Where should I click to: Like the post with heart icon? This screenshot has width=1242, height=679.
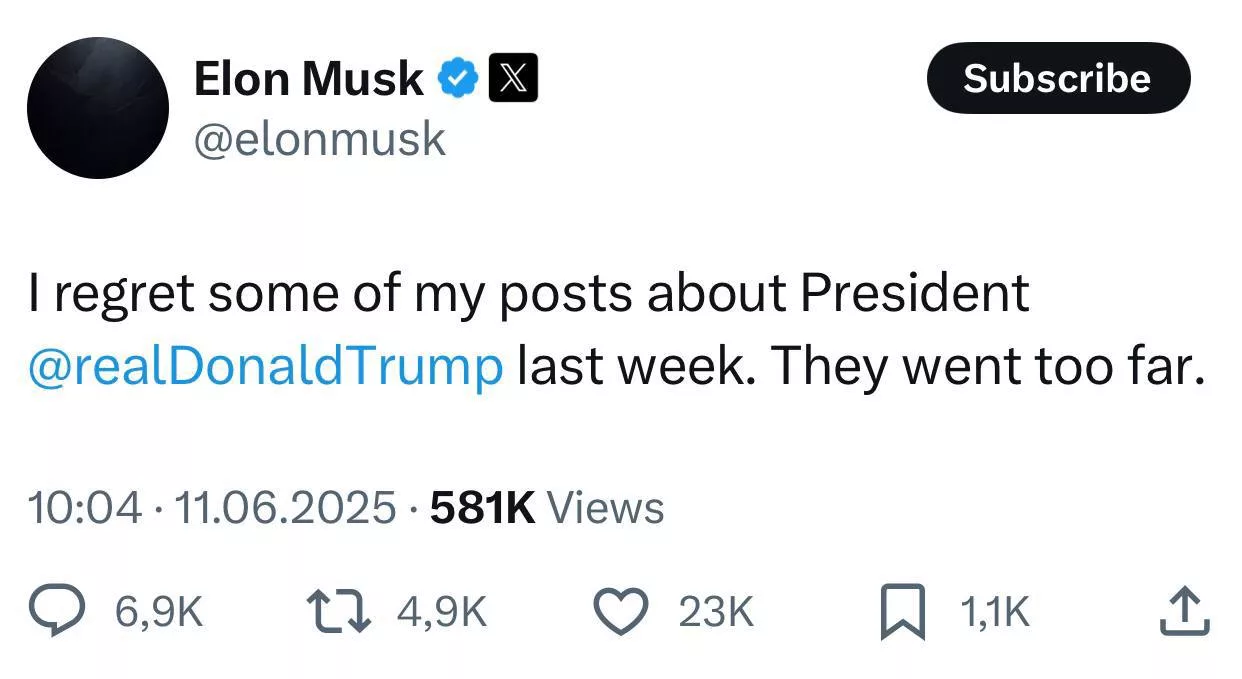coord(622,611)
